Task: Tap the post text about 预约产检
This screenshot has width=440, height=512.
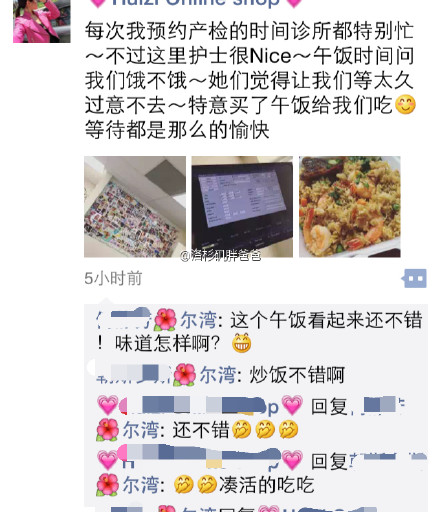Action: [249, 80]
